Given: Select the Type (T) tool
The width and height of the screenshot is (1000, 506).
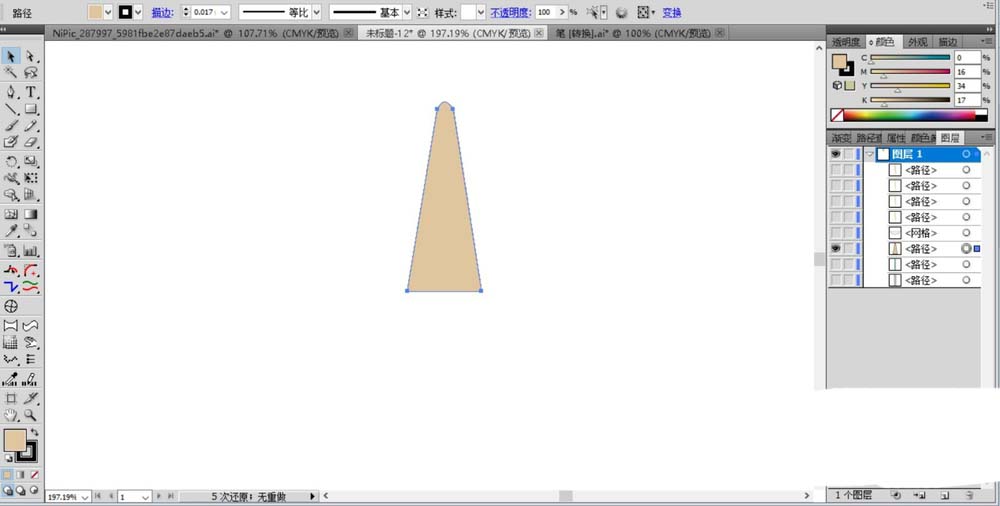Looking at the screenshot, I should [30, 92].
